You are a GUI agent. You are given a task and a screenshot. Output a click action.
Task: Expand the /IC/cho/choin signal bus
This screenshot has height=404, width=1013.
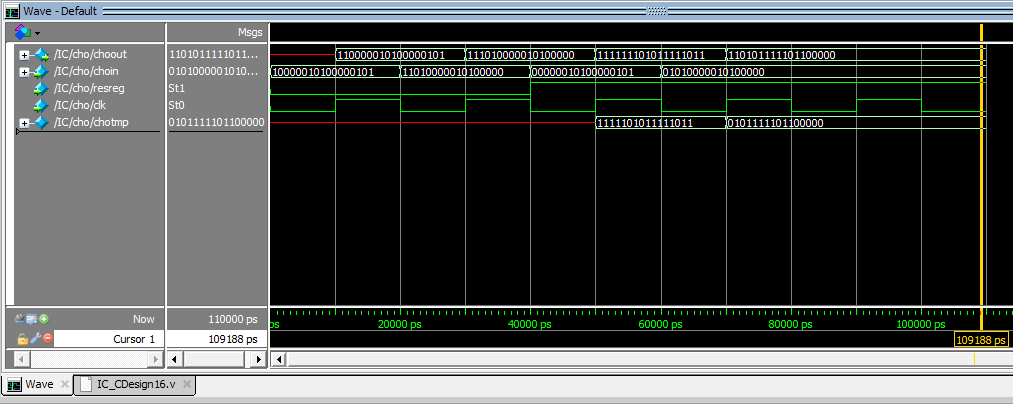click(x=24, y=71)
